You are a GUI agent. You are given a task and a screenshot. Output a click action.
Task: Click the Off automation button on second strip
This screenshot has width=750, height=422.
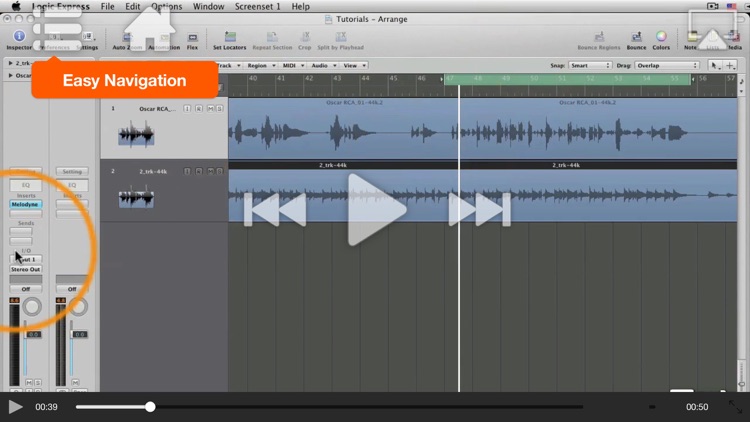(x=72, y=289)
